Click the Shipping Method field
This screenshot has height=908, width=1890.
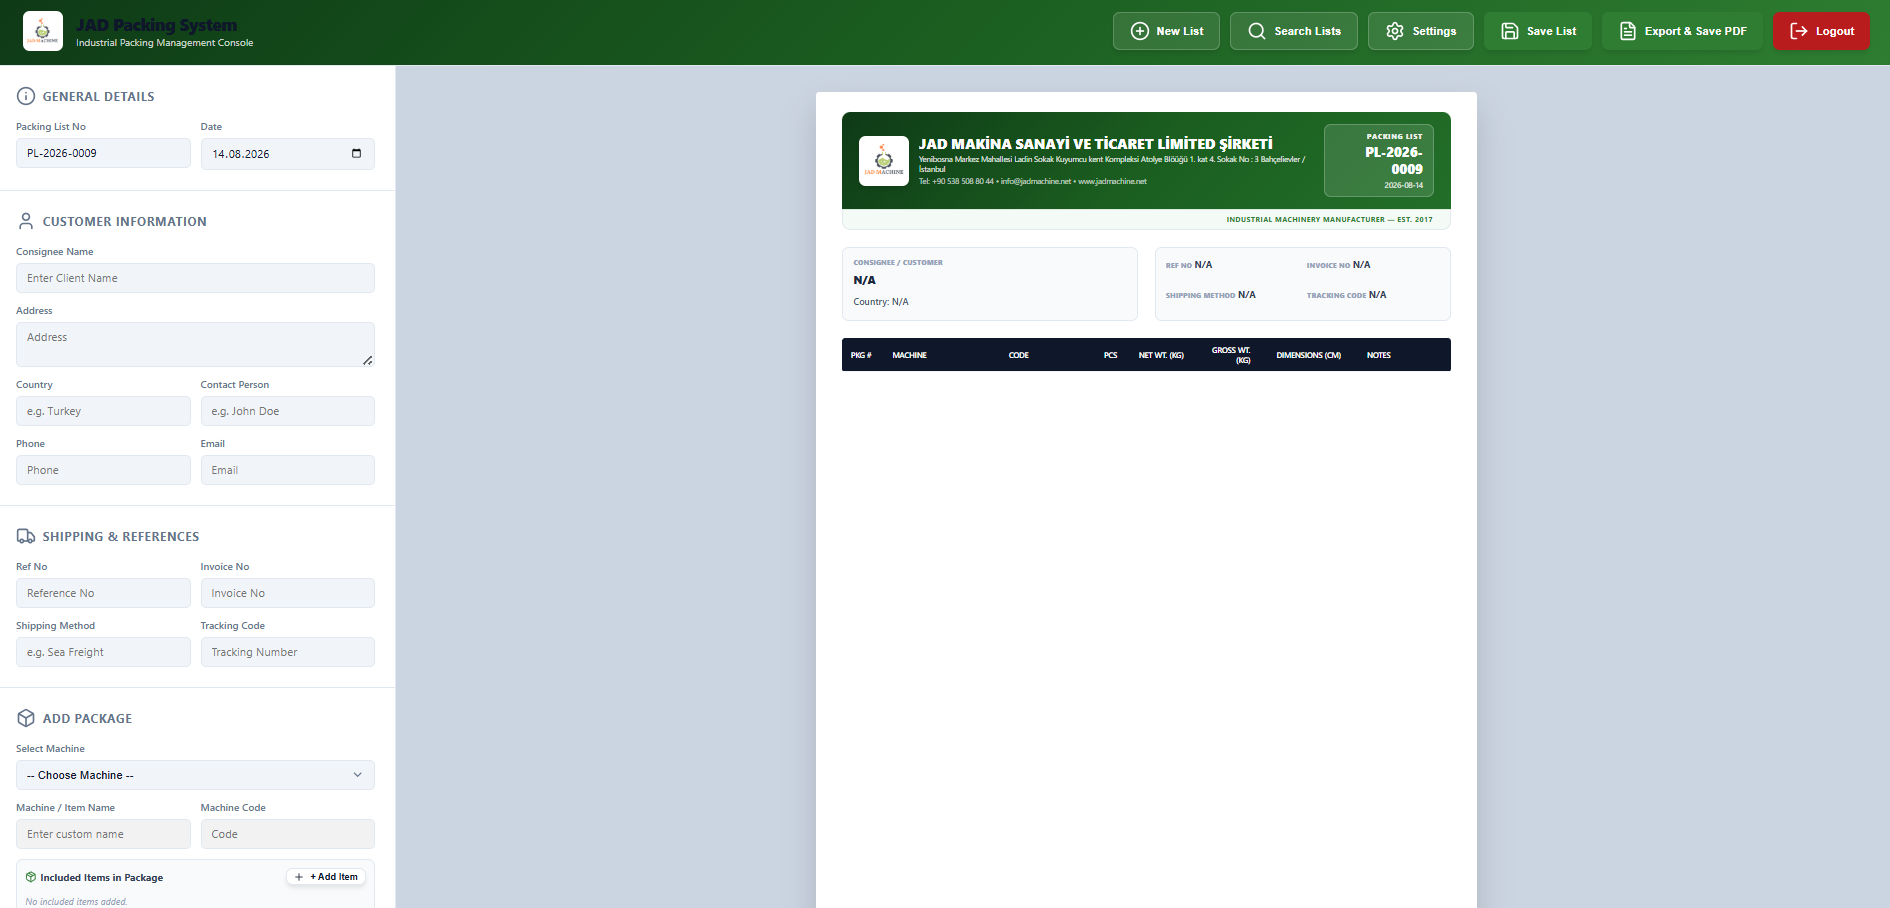(103, 652)
